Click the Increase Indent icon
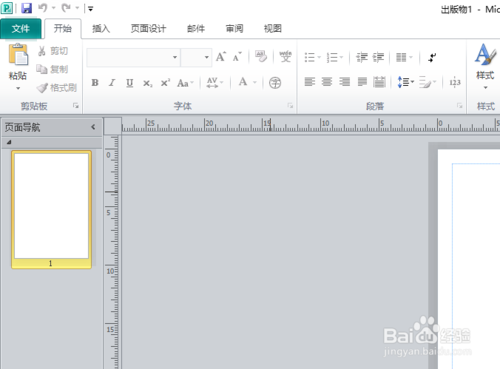500x369 pixels. tap(378, 57)
